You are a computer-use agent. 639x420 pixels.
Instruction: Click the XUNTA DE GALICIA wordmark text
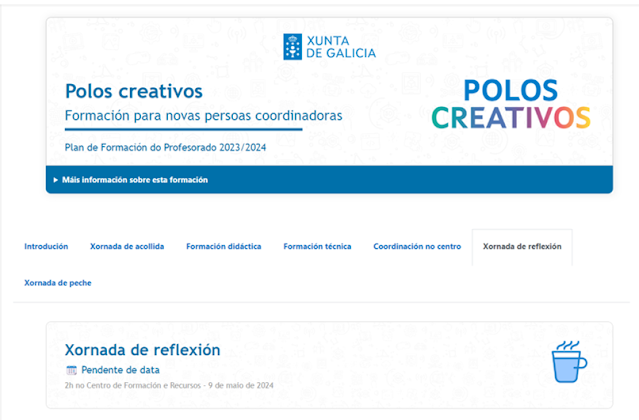point(341,47)
